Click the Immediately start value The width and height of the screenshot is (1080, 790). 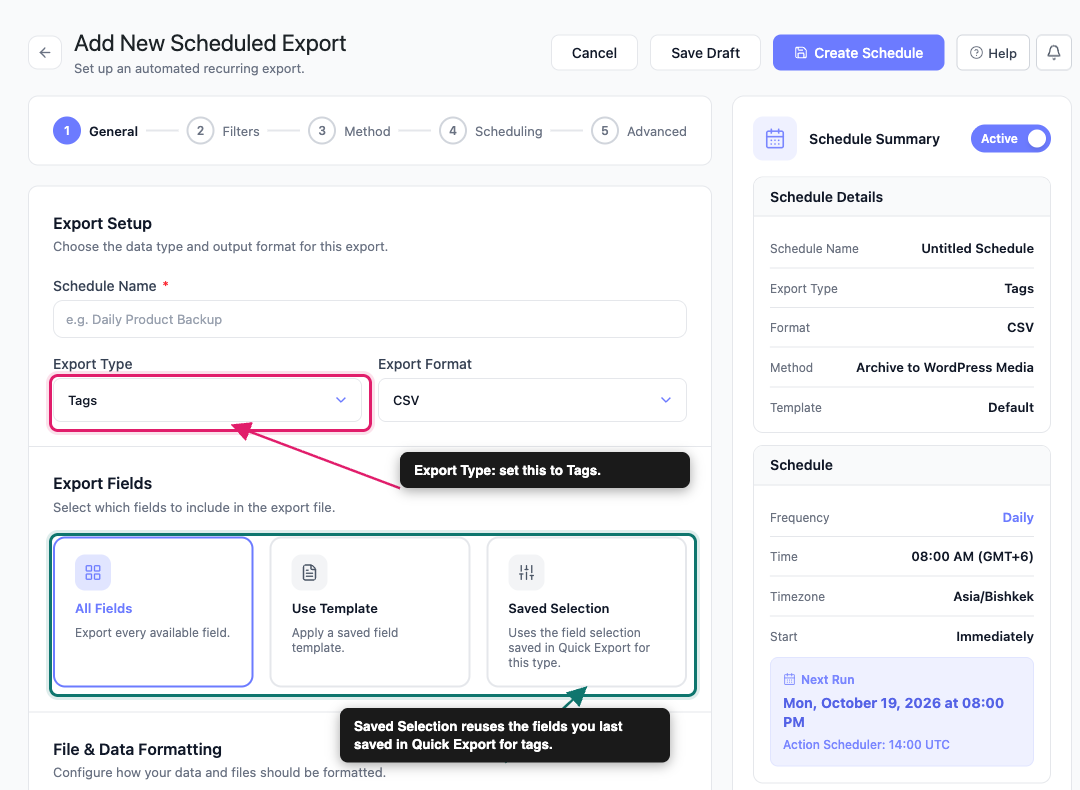(995, 636)
